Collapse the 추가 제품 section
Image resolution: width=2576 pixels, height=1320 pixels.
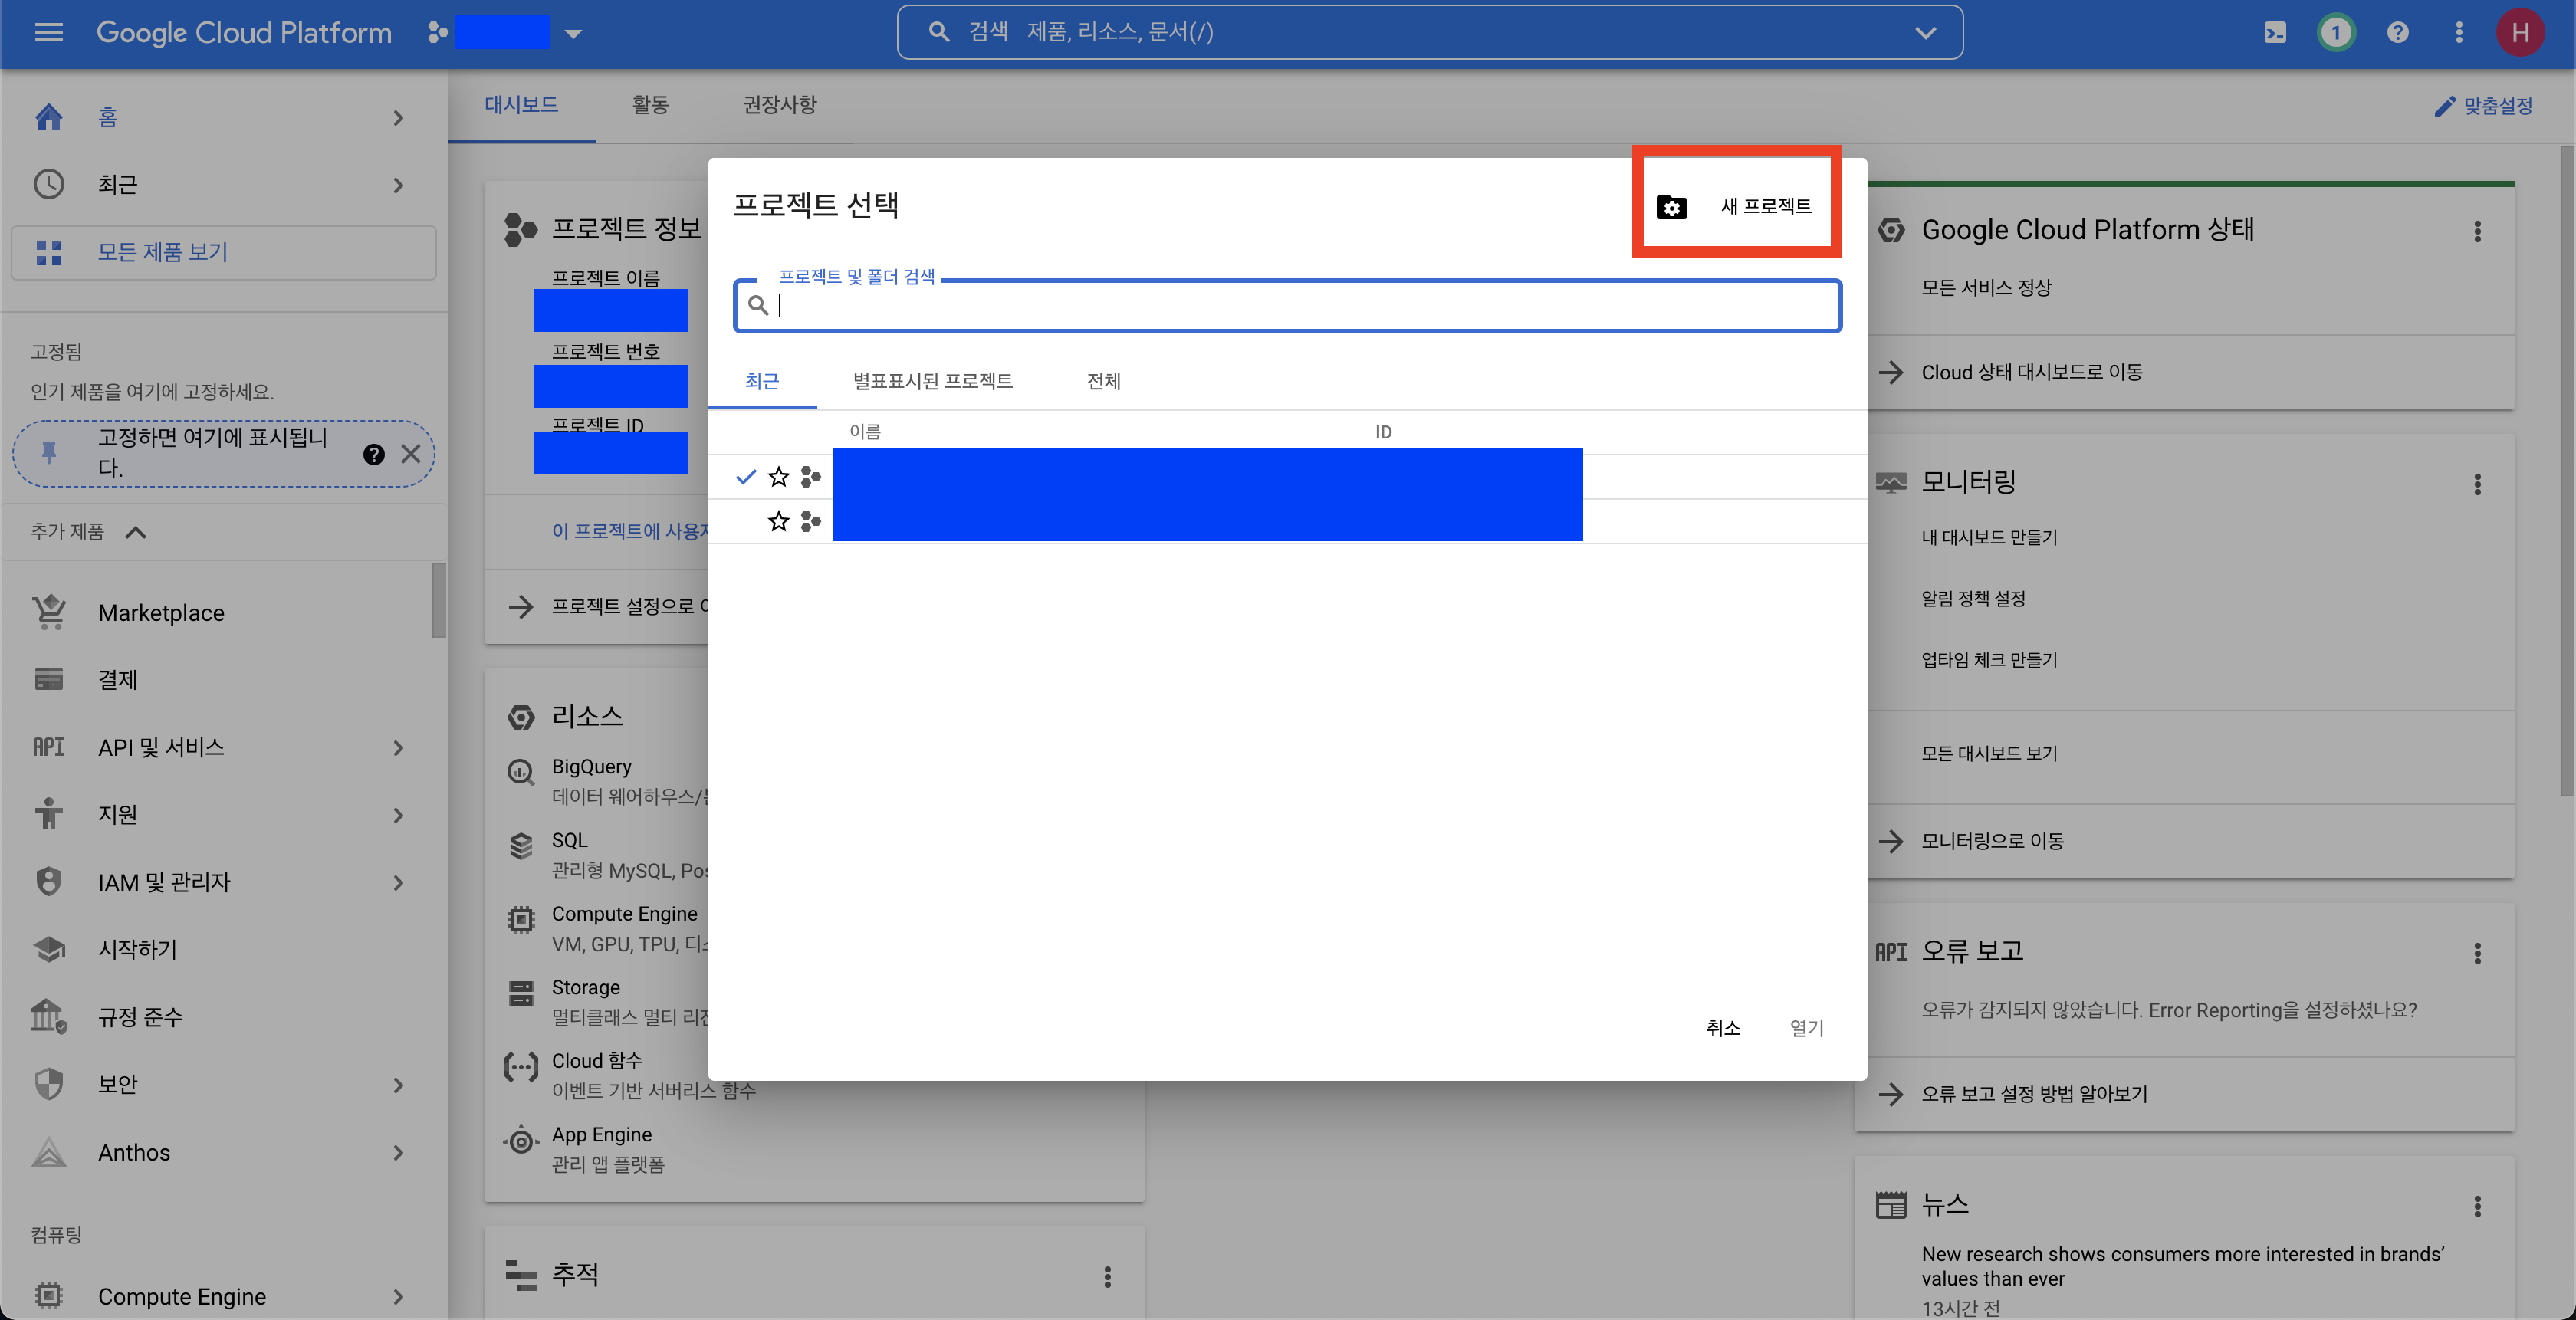pos(136,532)
